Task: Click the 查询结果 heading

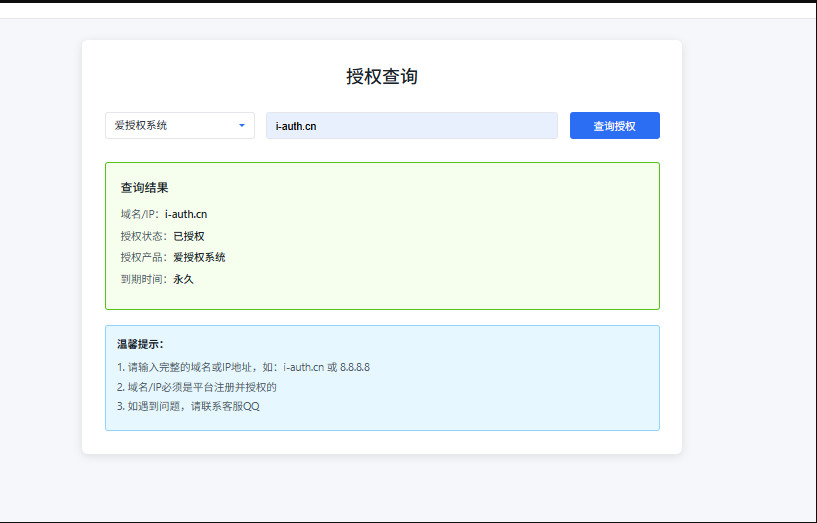Action: click(144, 188)
